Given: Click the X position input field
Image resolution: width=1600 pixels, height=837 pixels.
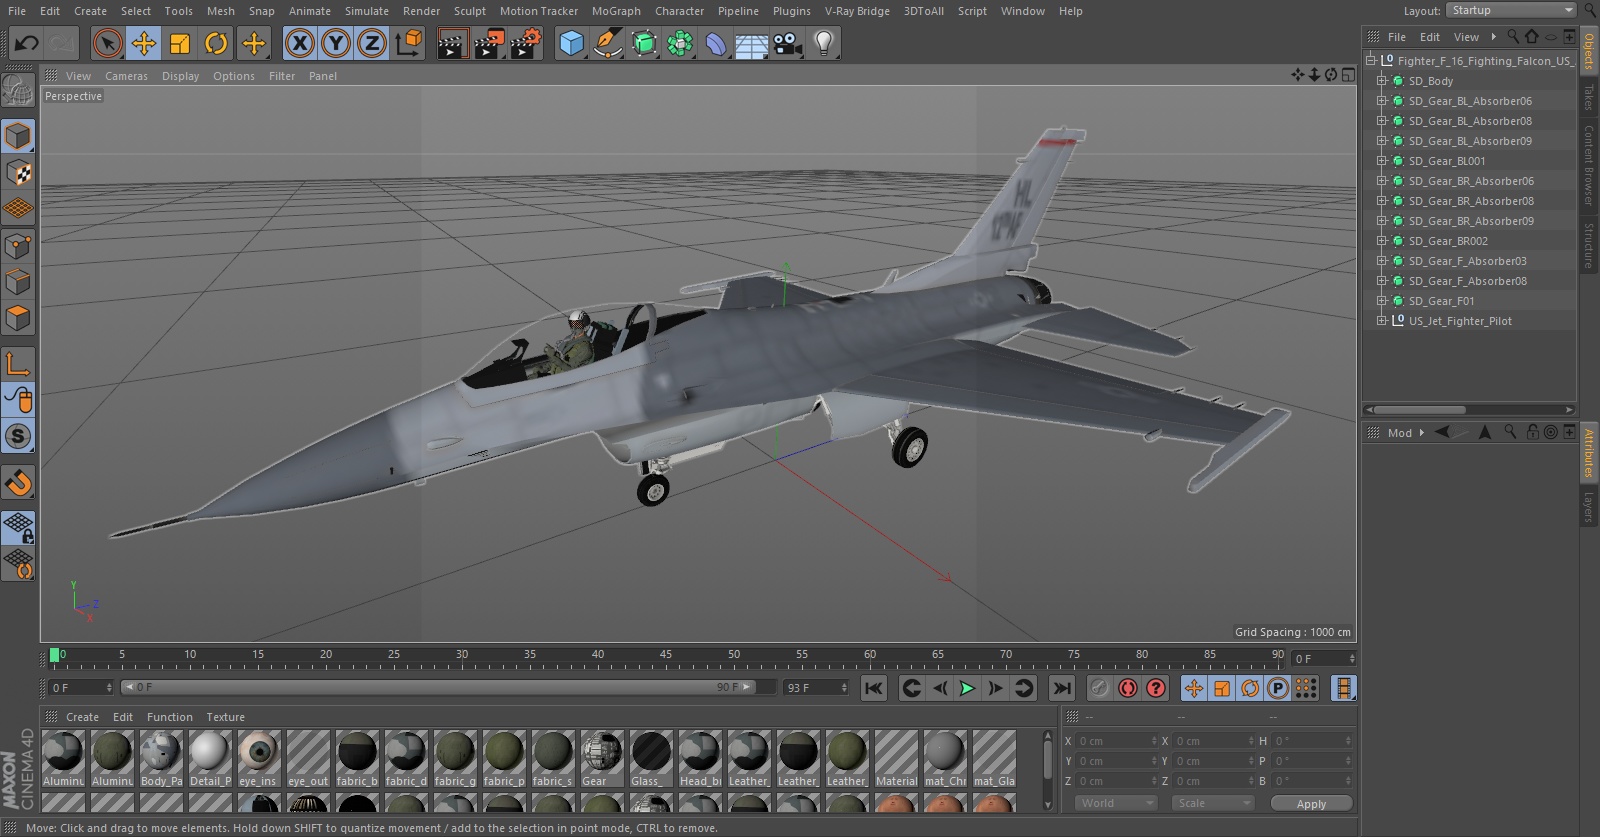Looking at the screenshot, I should (1117, 741).
